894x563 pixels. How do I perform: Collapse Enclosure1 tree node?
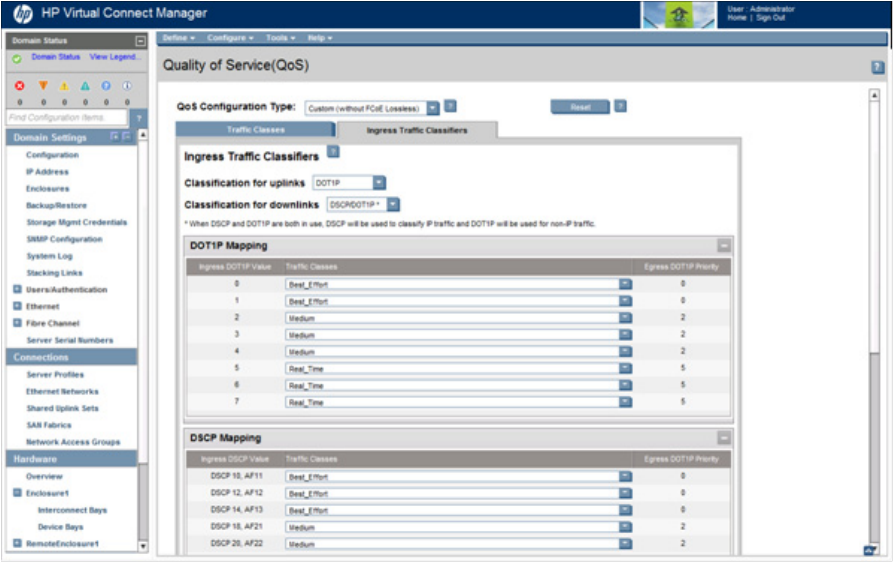17,493
